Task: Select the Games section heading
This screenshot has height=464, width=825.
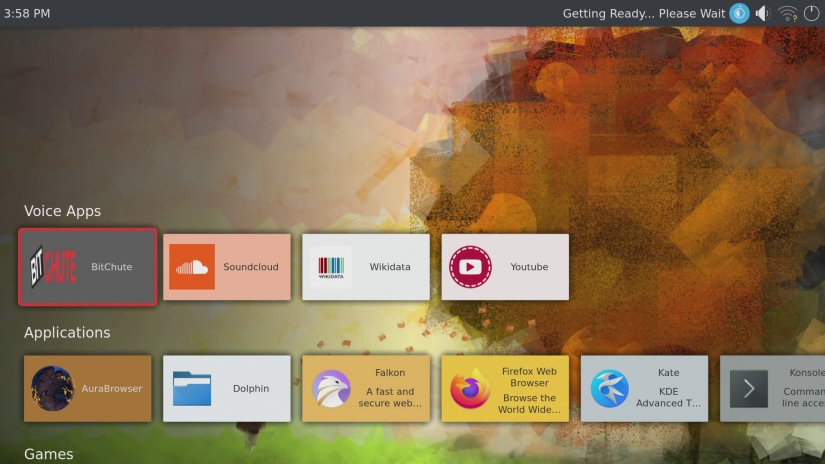Action: click(48, 454)
